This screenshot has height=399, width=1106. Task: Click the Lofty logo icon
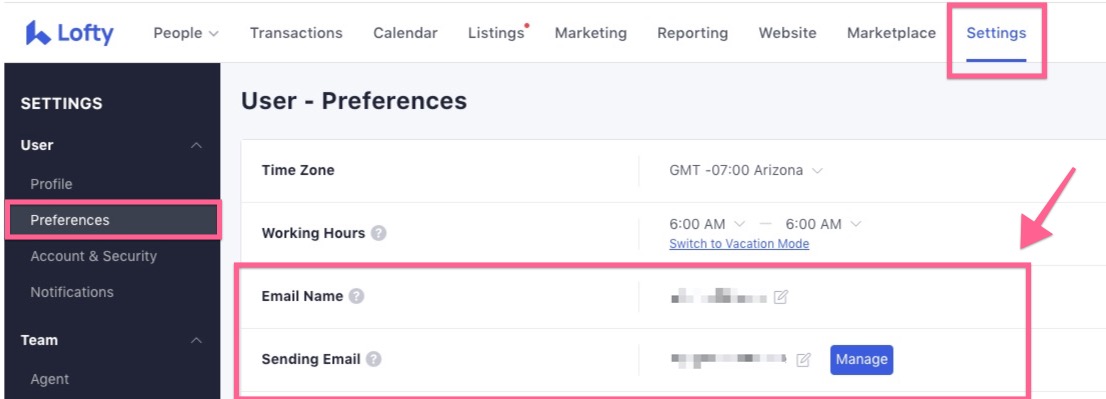coord(38,33)
